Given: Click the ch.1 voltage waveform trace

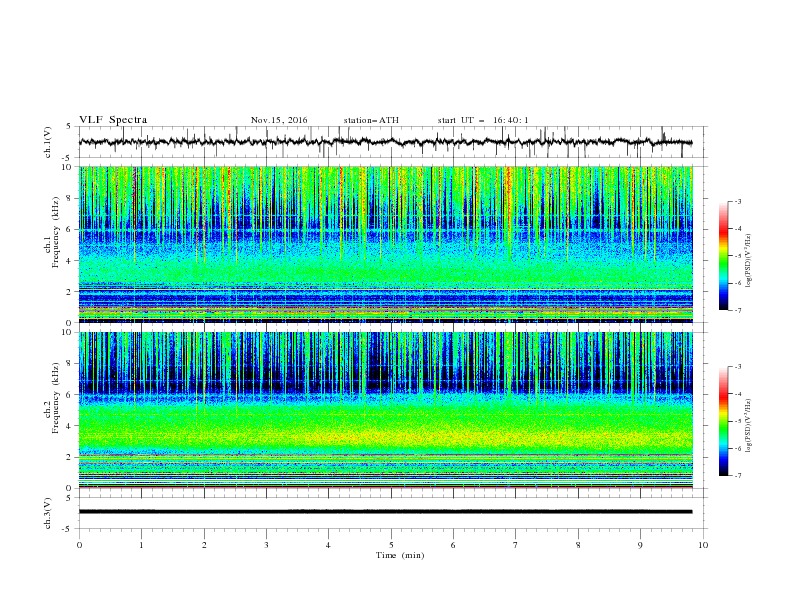Looking at the screenshot, I should [x=385, y=142].
